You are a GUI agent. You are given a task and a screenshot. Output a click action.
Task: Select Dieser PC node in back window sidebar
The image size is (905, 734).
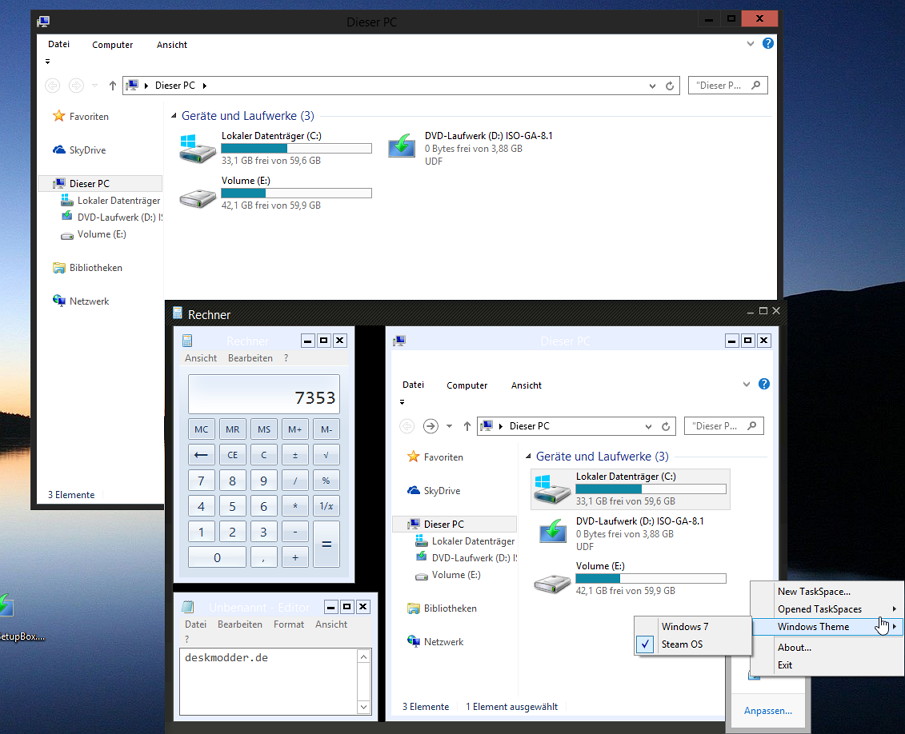tap(100, 184)
